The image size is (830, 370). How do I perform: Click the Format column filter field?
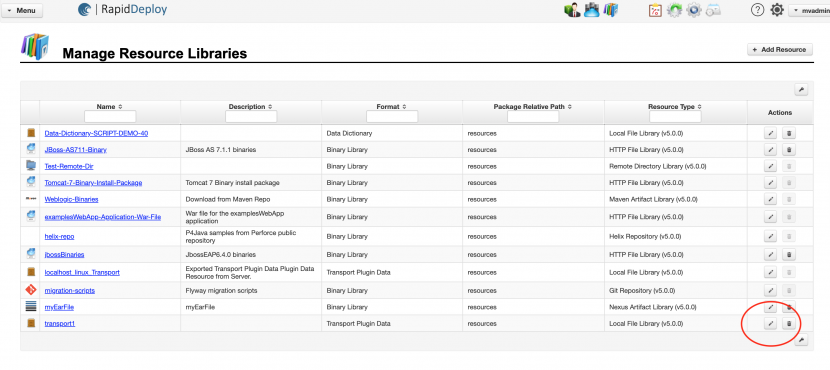click(x=392, y=116)
